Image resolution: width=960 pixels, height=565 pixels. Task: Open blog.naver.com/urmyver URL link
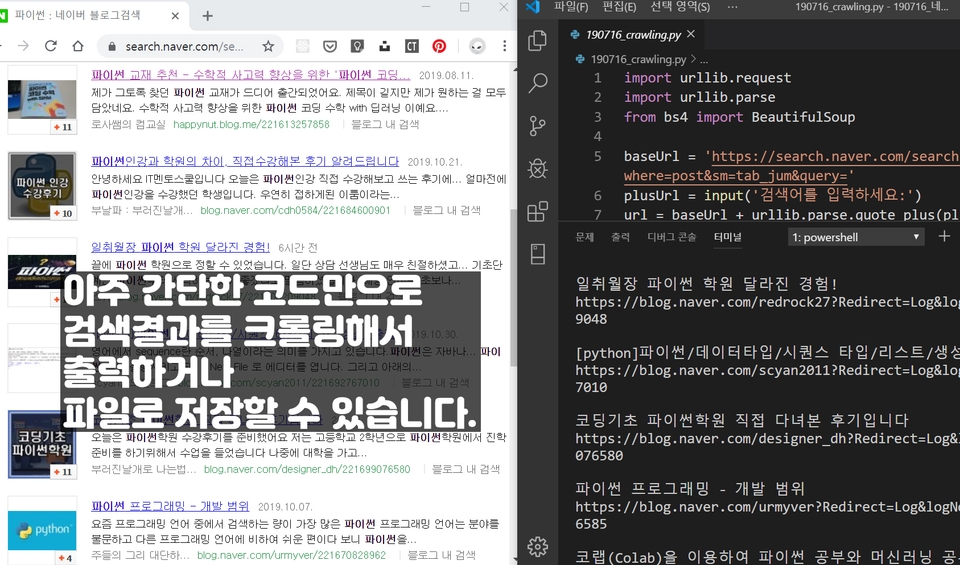point(291,555)
